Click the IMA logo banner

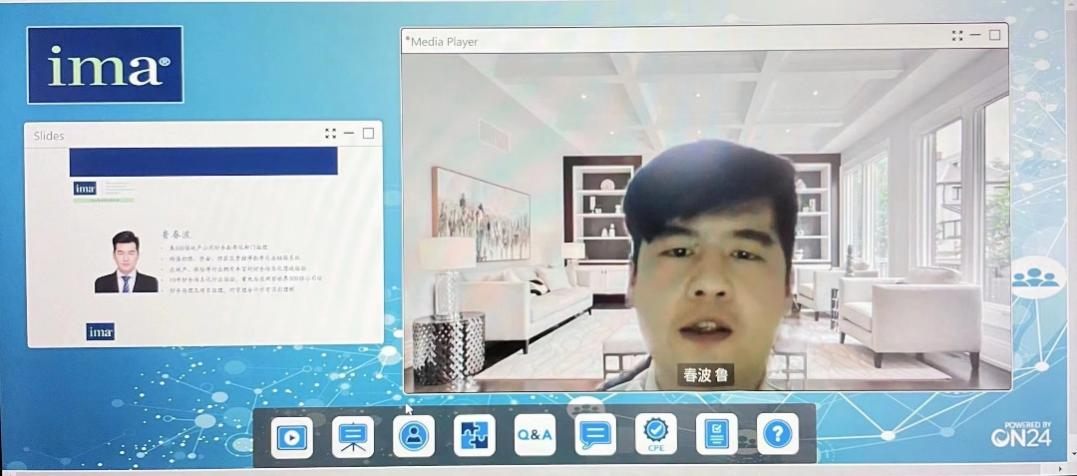[x=105, y=65]
